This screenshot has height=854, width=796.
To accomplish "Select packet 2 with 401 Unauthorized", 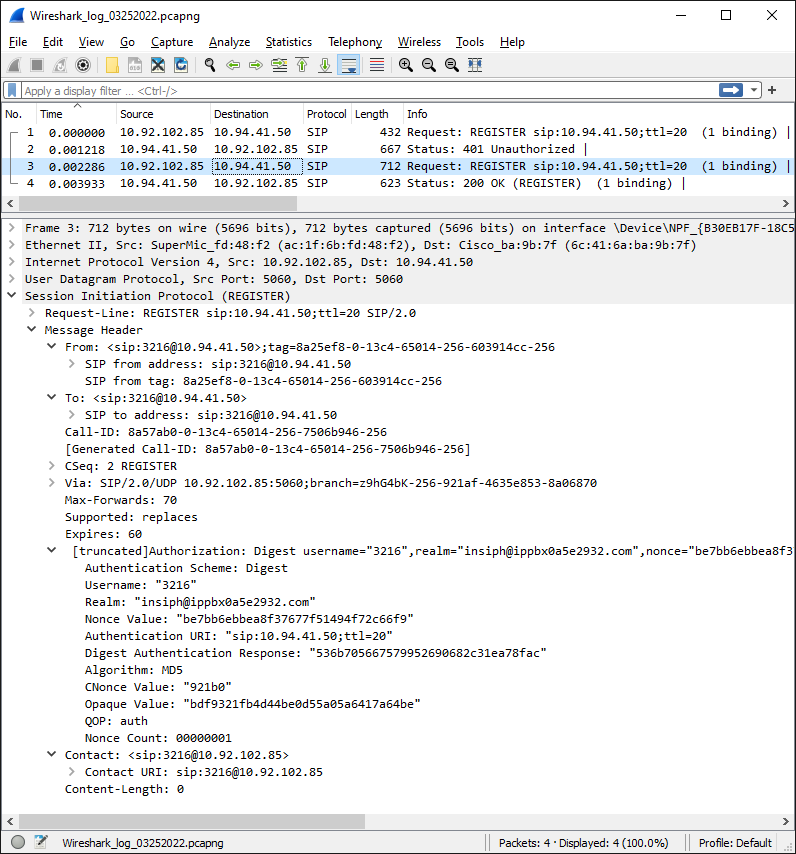I will 397,149.
